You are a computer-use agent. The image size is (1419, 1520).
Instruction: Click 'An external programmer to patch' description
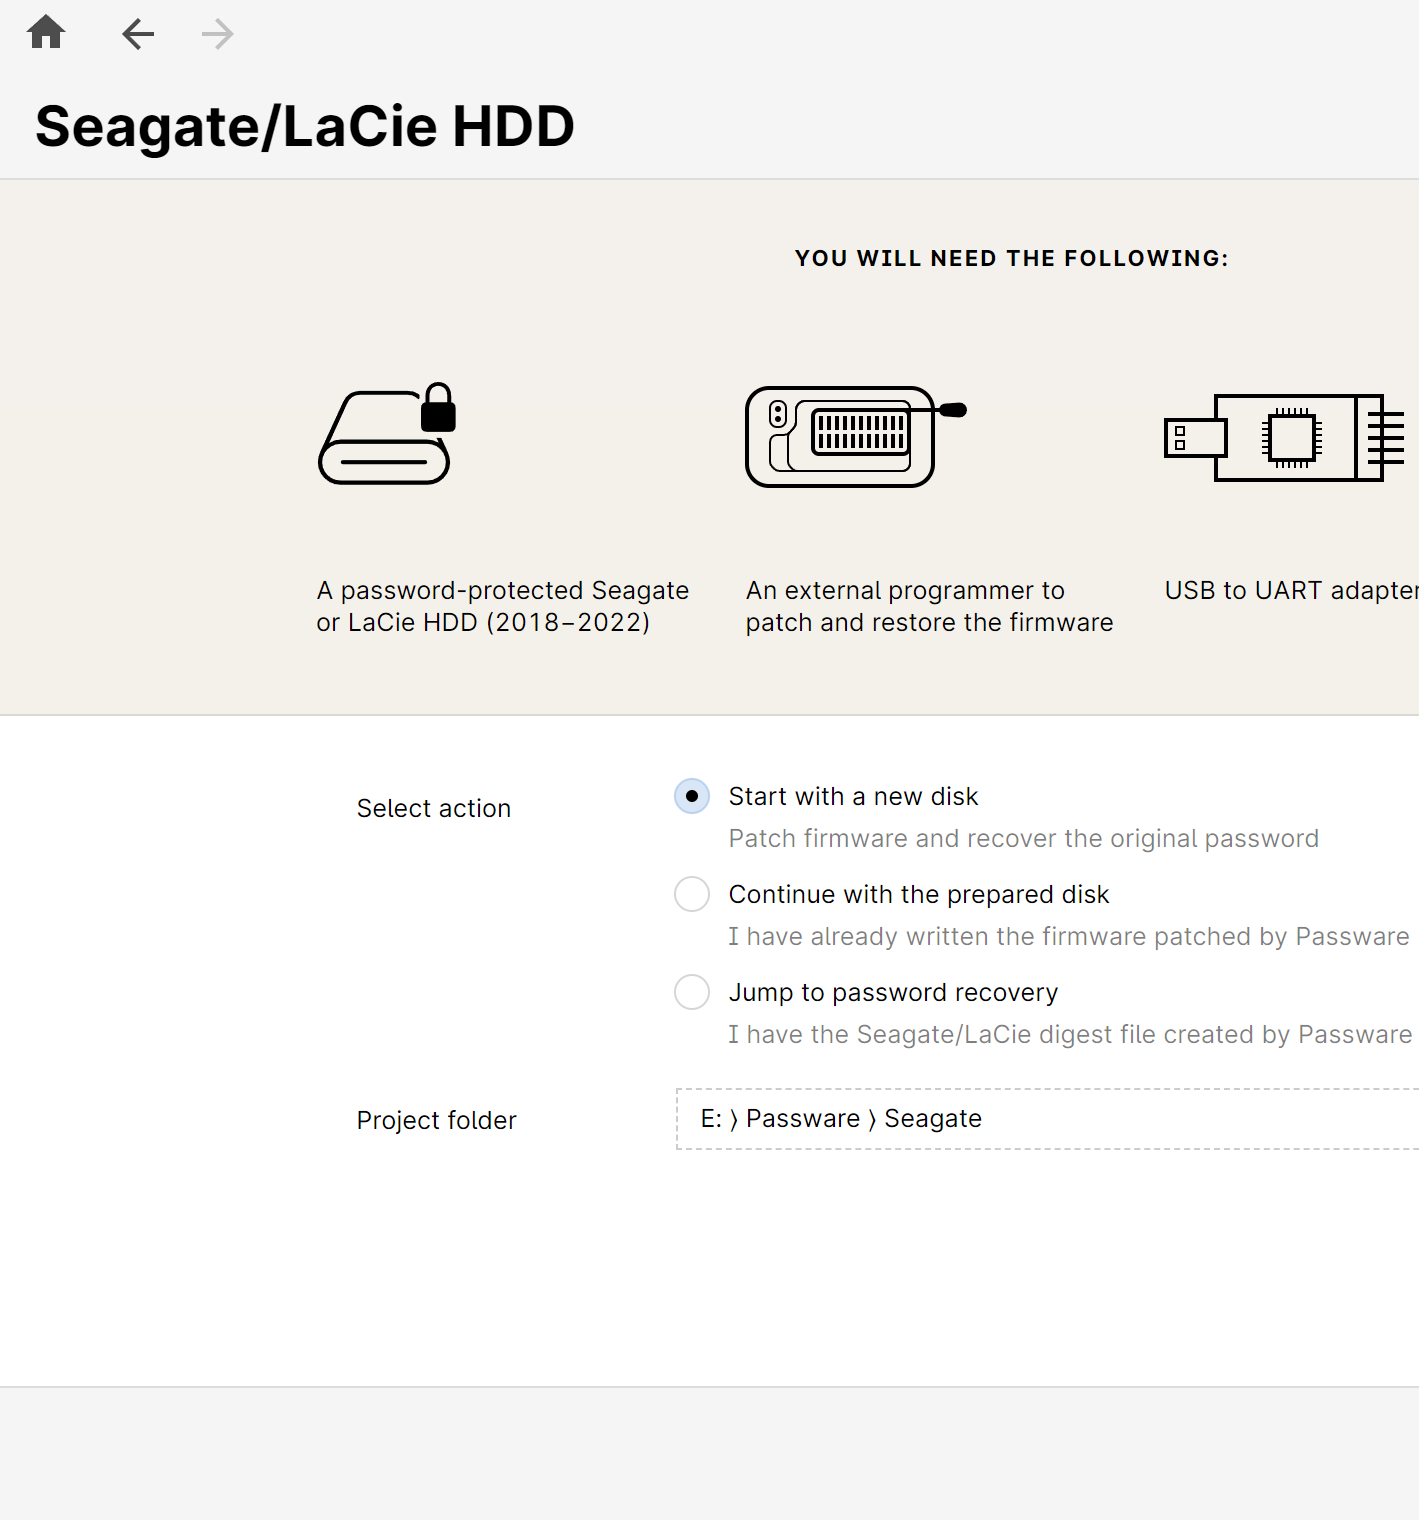click(x=929, y=606)
